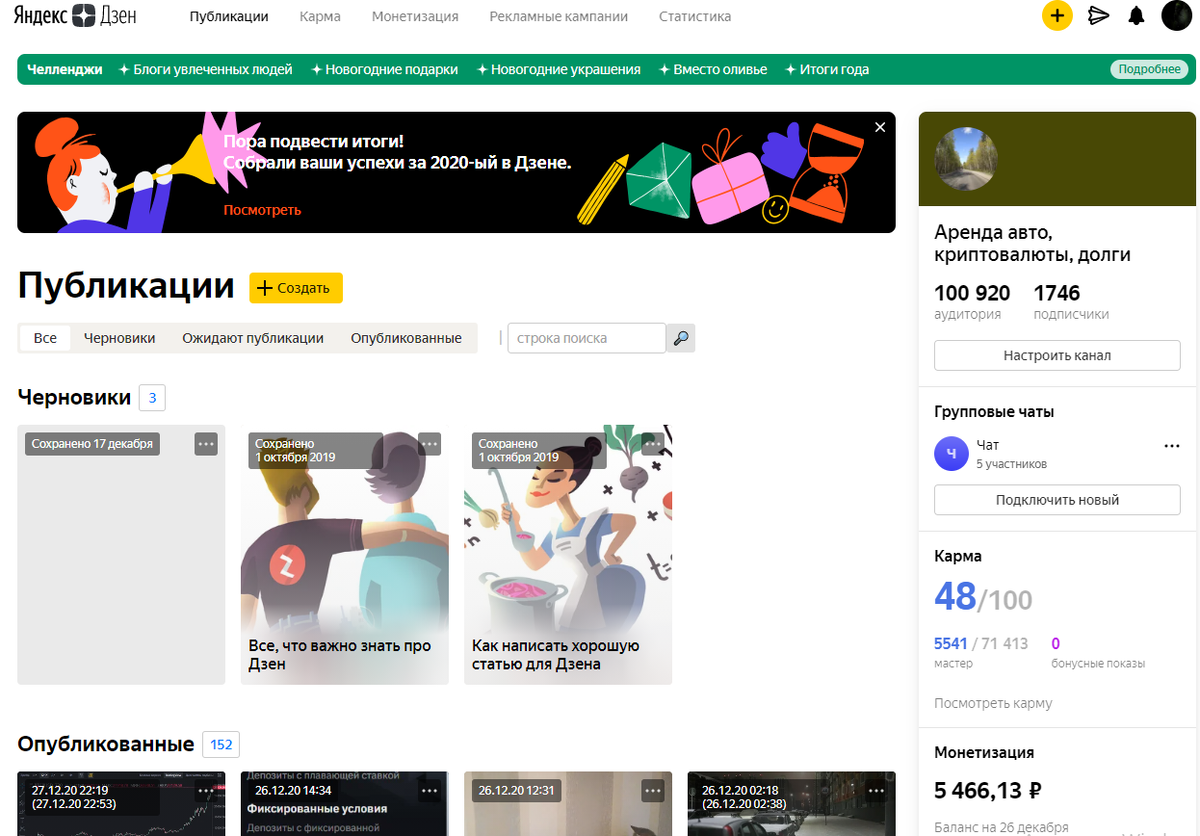Open options menu of 'Все, что важно знать про Дзен' draft
Image resolution: width=1200 pixels, height=836 pixels.
[429, 444]
